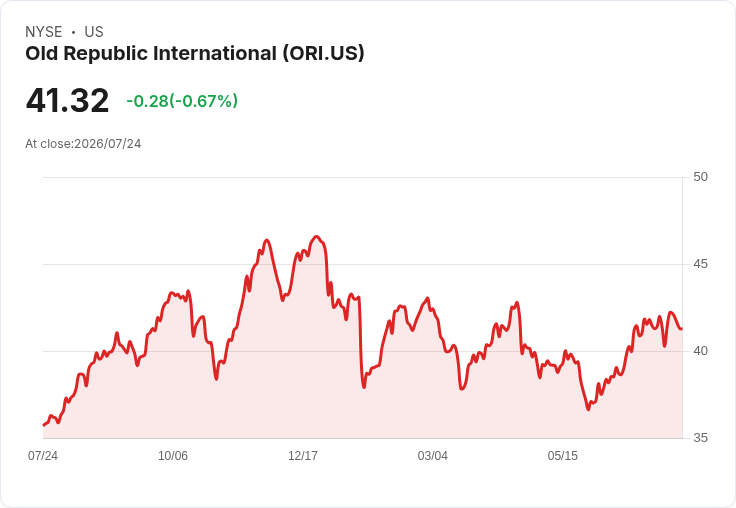Click the chart line's final point at right edge
736x508 pixels.
(681, 329)
